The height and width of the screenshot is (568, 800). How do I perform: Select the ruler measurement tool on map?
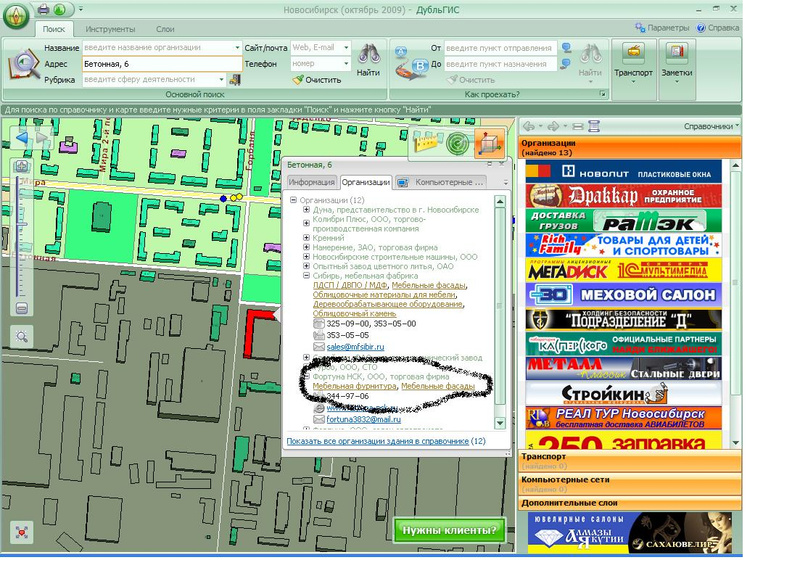pos(427,143)
